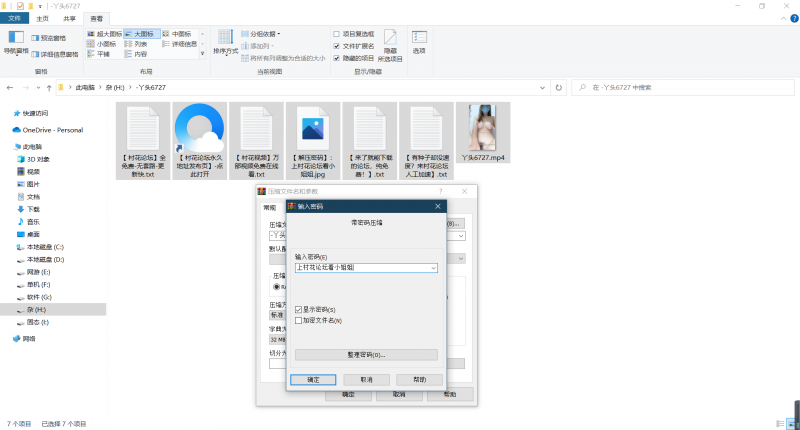The image size is (800, 430).
Task: Enable the 加密文件名 encrypt file names checkbox
Action: click(x=298, y=320)
